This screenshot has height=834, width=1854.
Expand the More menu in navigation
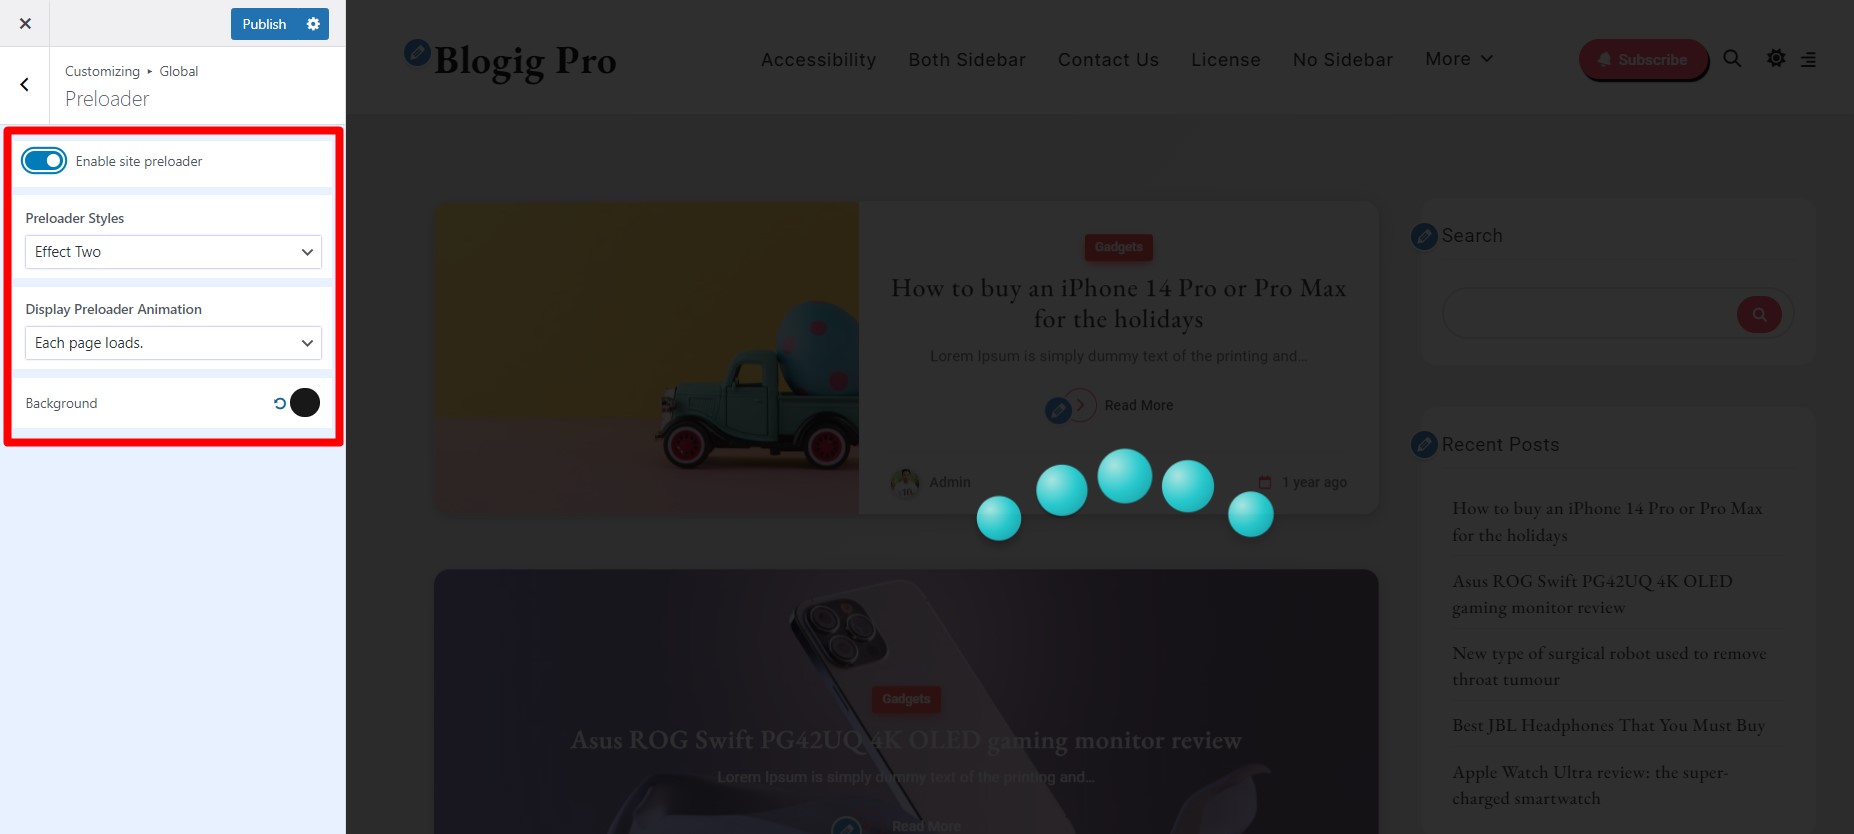point(1459,59)
